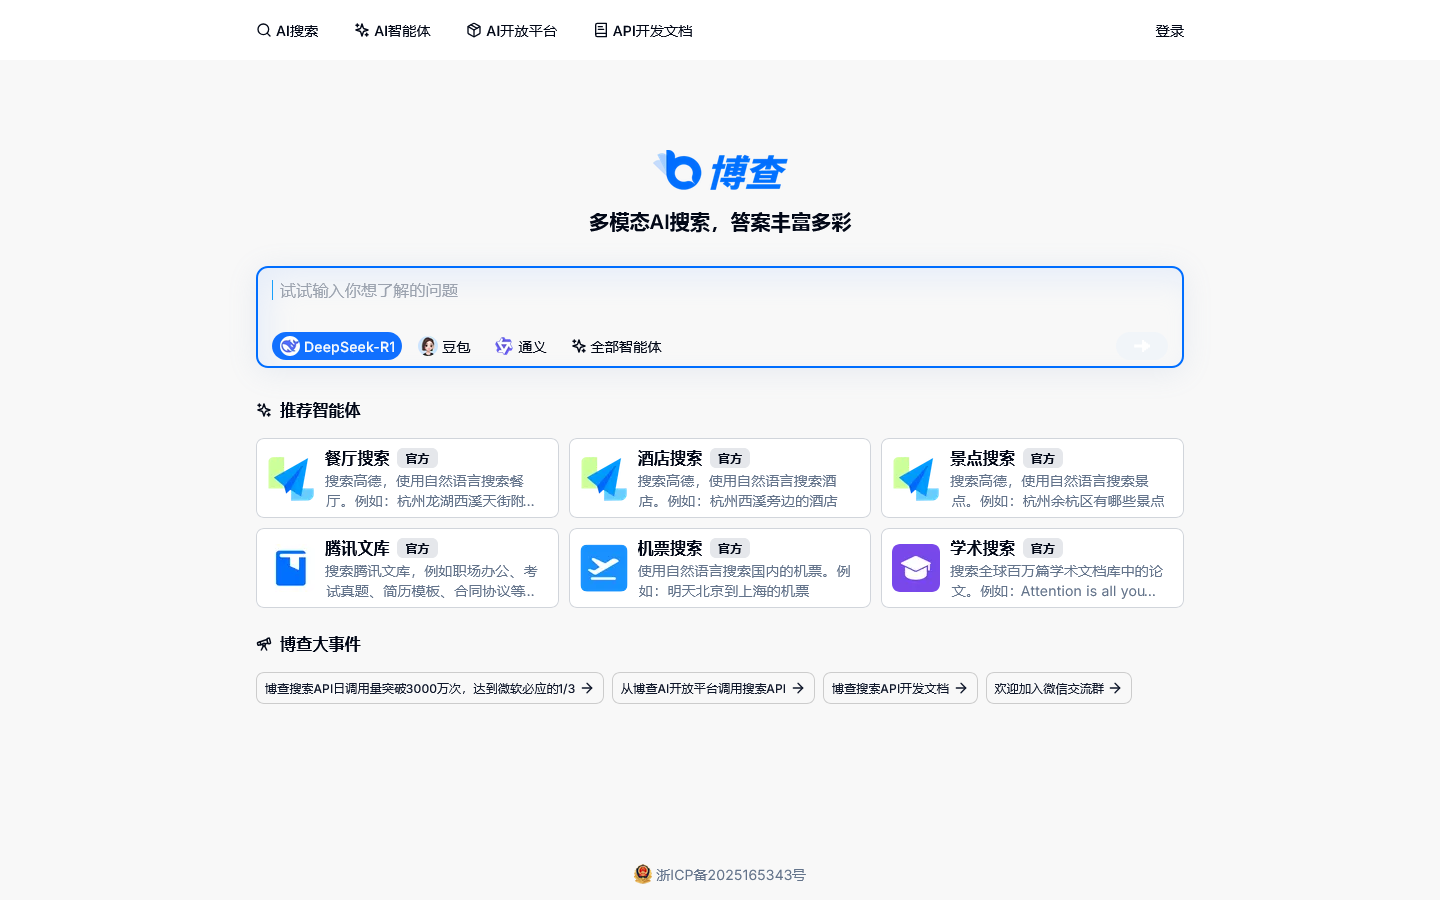This screenshot has height=900, width=1440.
Task: Click the 酒店搜索 paper plane icon
Action: point(604,478)
